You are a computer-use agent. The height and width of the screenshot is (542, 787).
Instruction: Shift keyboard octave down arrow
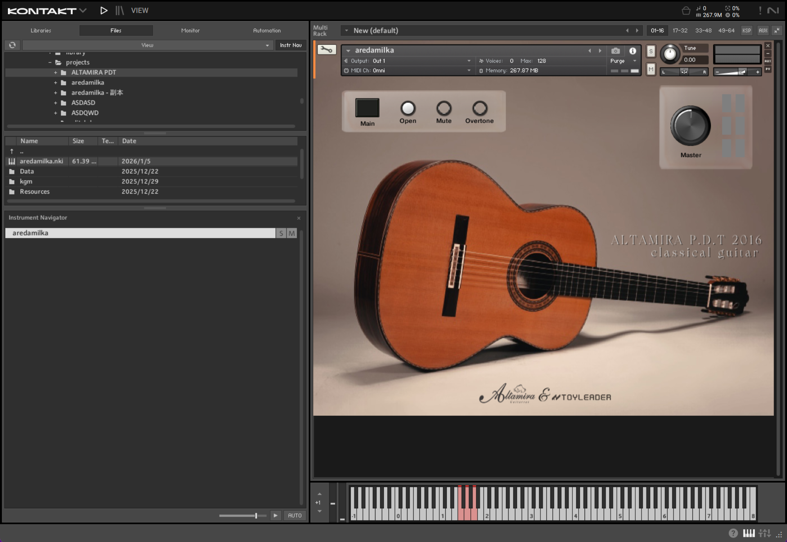(319, 511)
